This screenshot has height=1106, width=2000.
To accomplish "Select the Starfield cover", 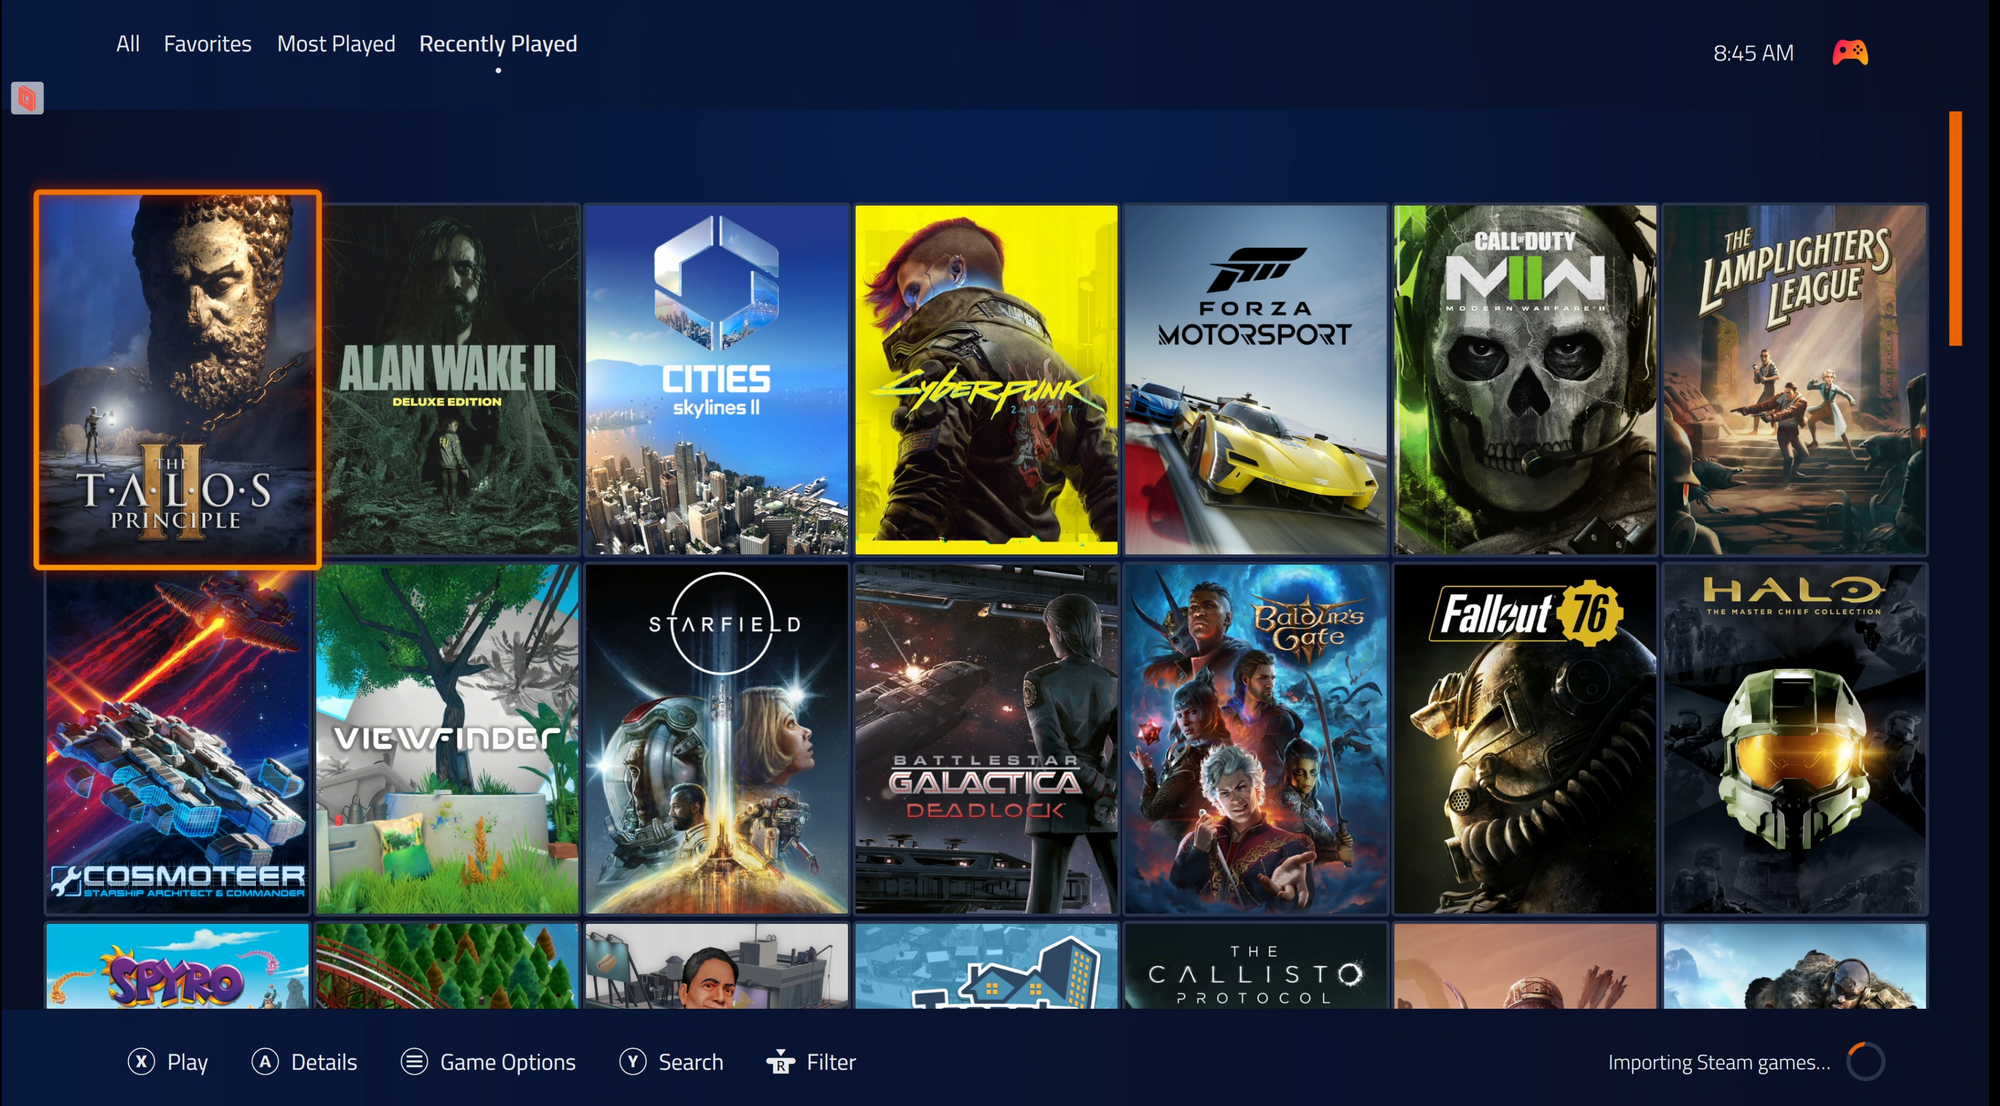I will point(717,739).
